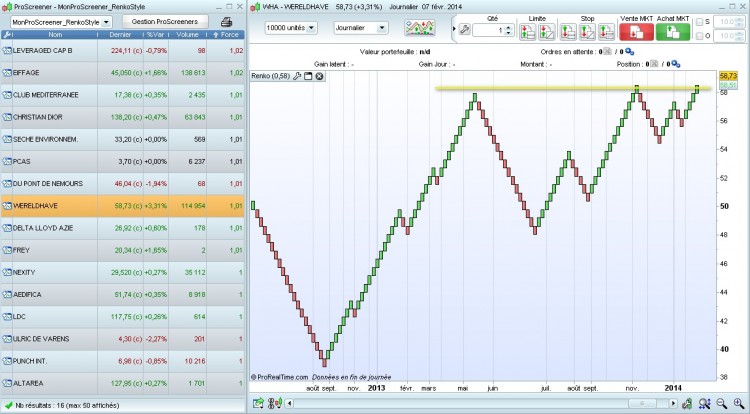This screenshot has width=750, height=414.
Task: Click zoom in magnifier at bottom right
Action: tap(739, 403)
